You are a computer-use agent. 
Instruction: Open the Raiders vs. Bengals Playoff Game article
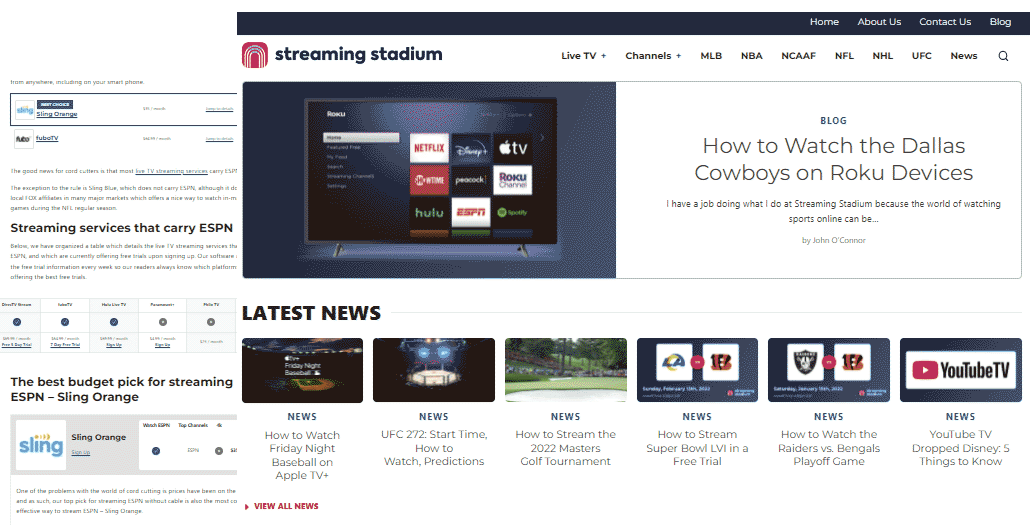[829, 447]
